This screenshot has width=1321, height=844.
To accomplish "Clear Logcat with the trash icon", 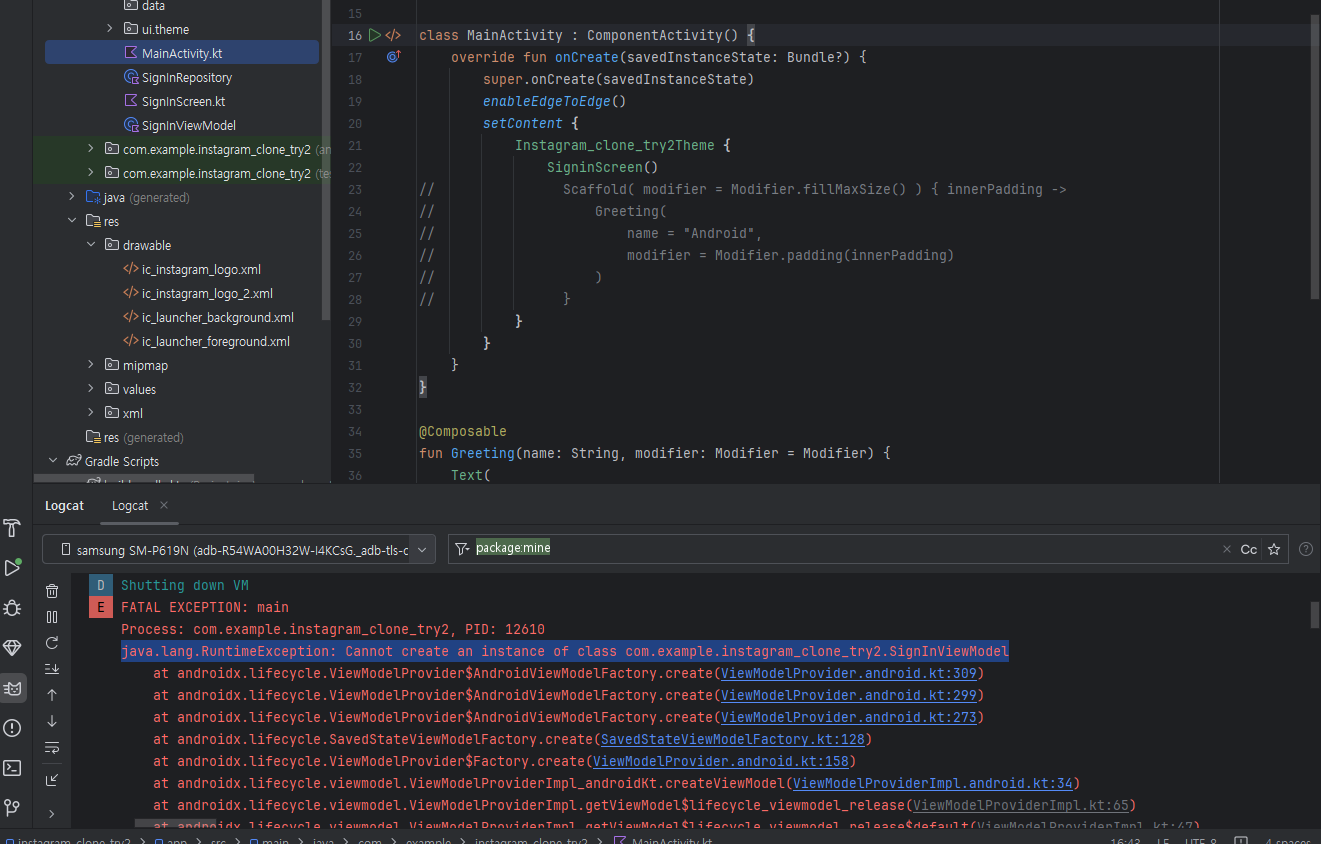I will 52,591.
